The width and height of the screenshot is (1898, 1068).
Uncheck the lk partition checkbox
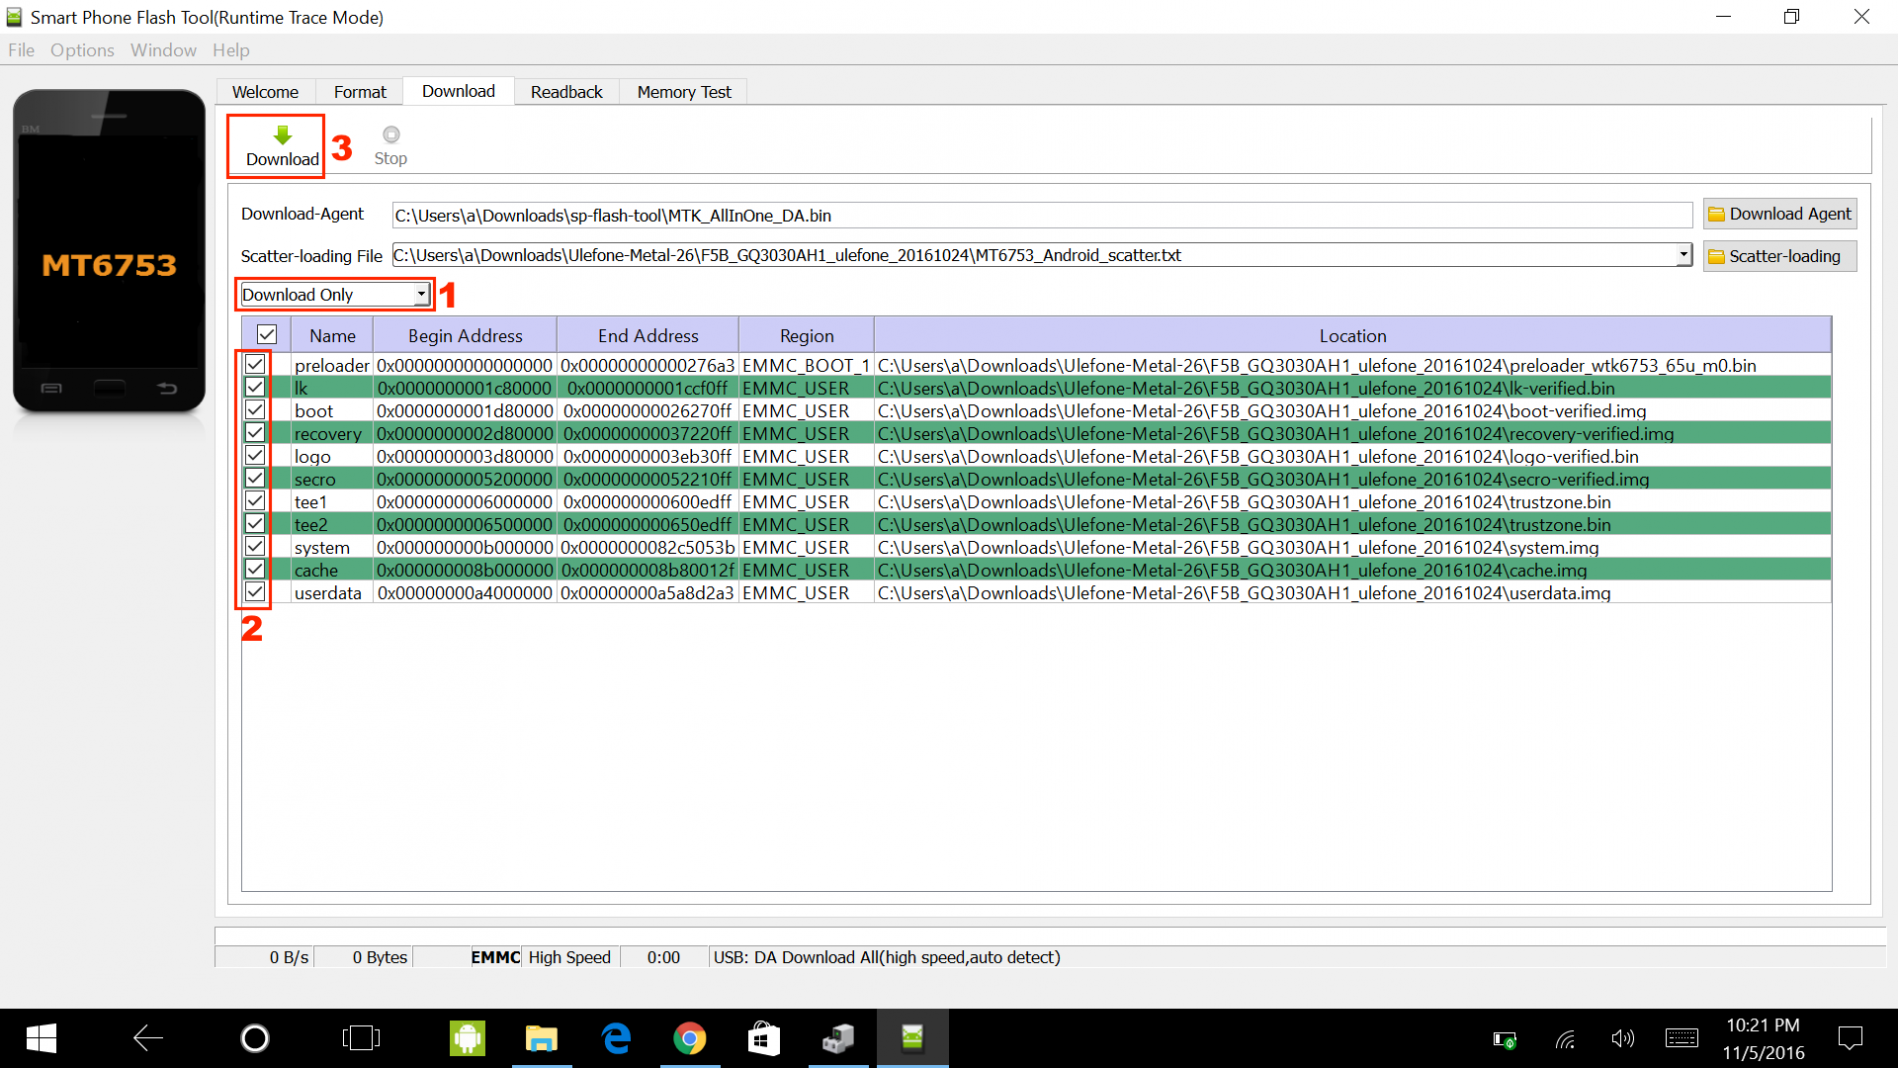[x=255, y=388]
